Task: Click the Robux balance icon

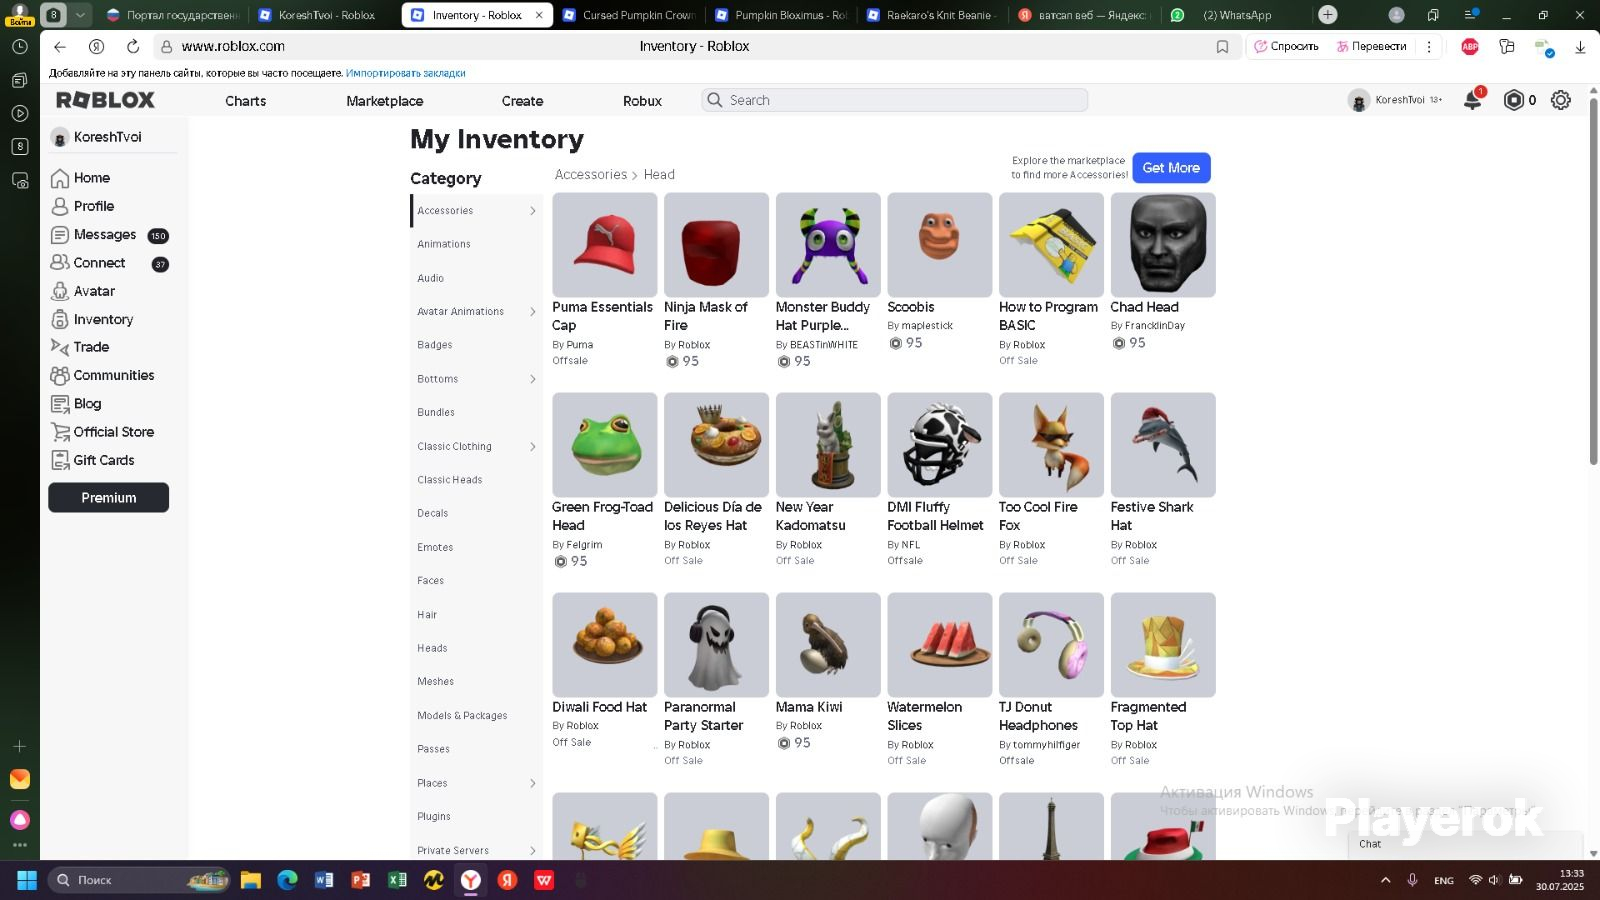Action: (1514, 100)
